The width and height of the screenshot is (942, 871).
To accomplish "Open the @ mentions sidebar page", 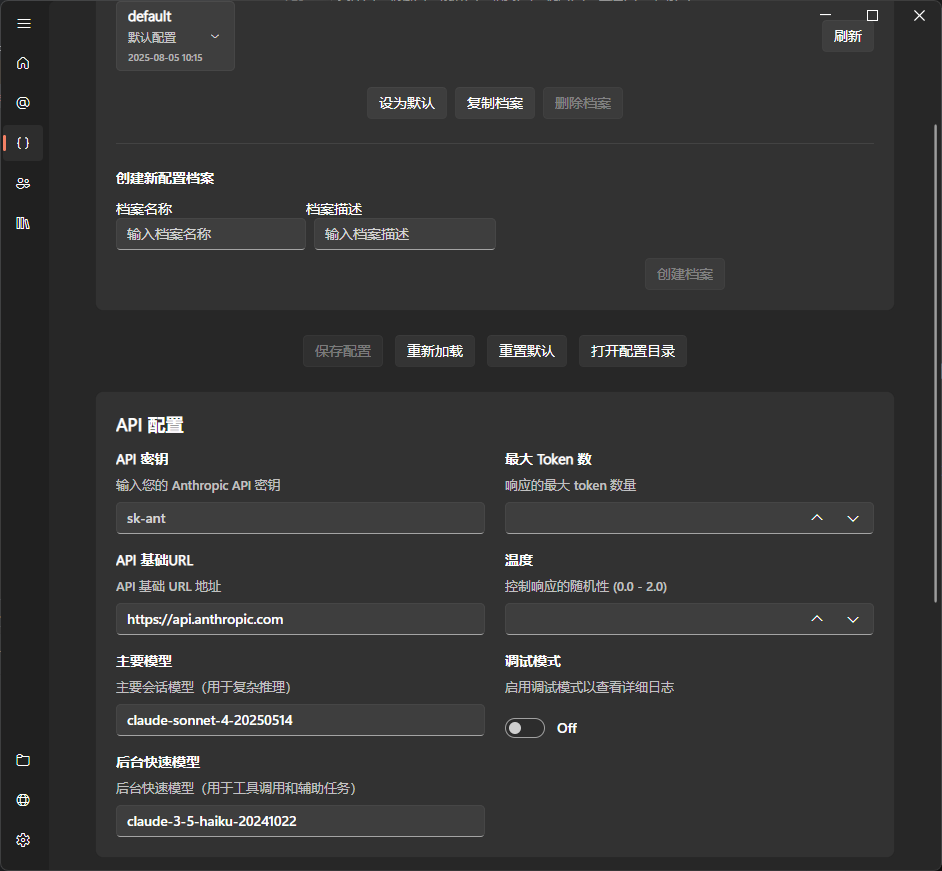I will pos(23,103).
